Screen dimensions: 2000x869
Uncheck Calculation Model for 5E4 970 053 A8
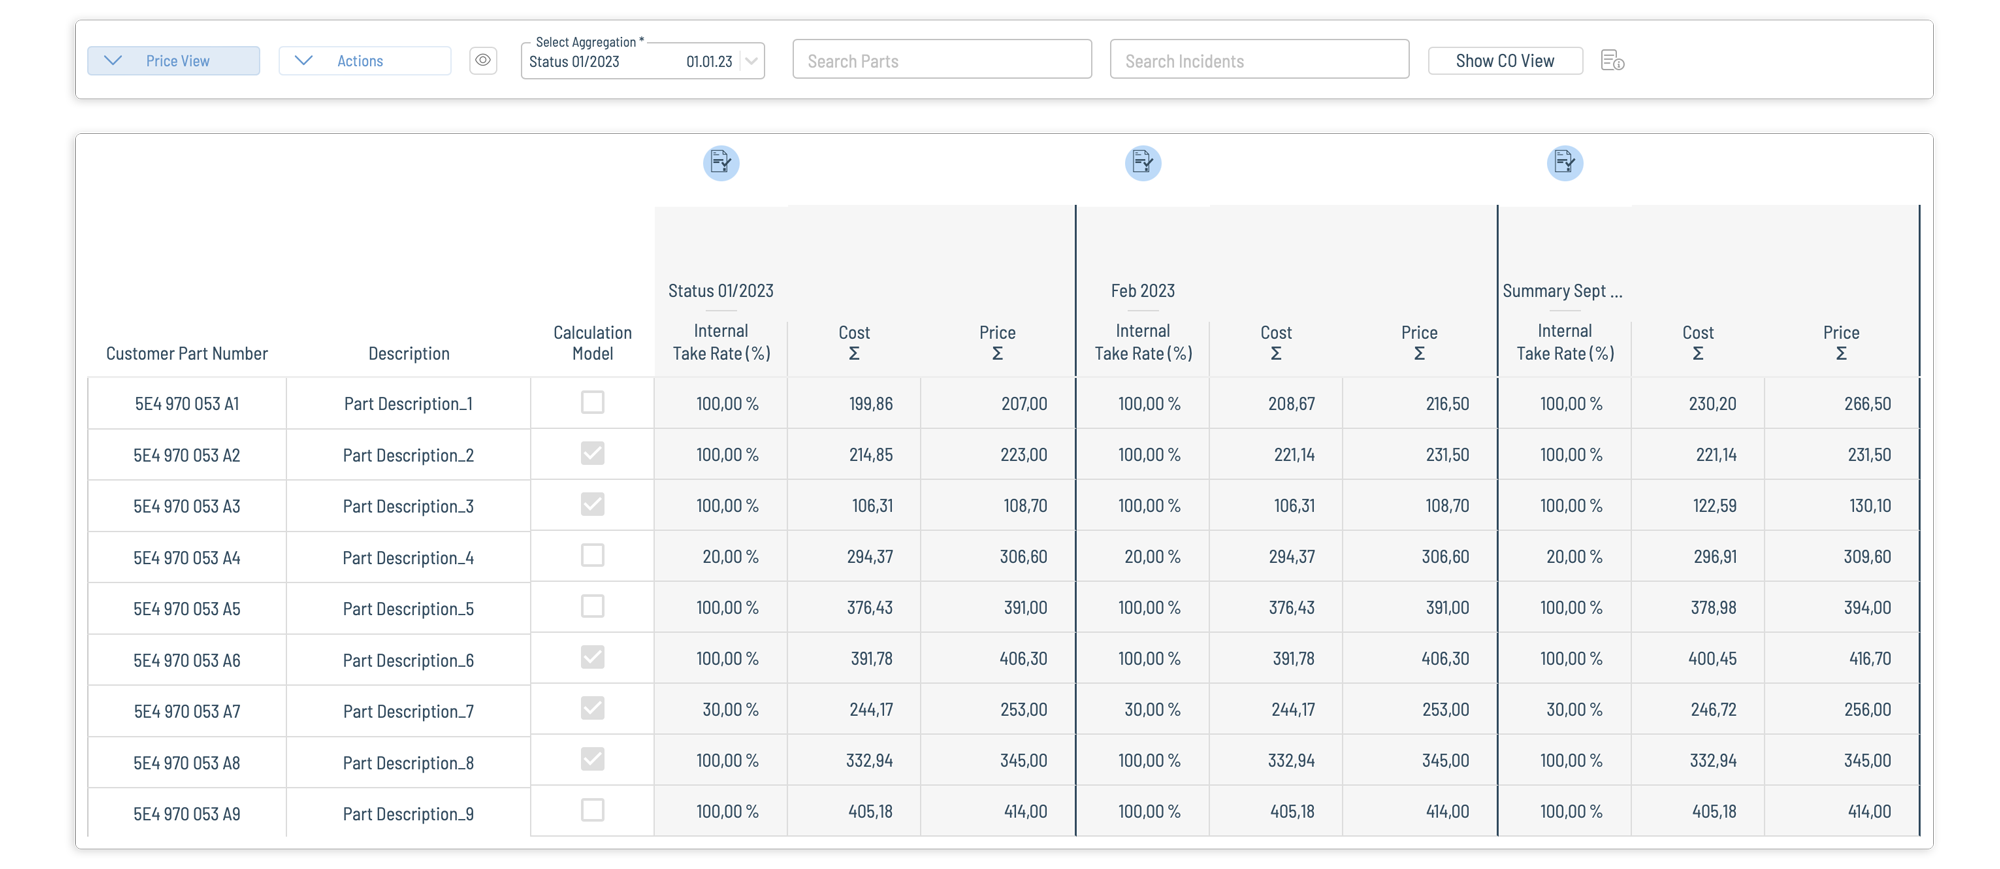click(x=593, y=759)
